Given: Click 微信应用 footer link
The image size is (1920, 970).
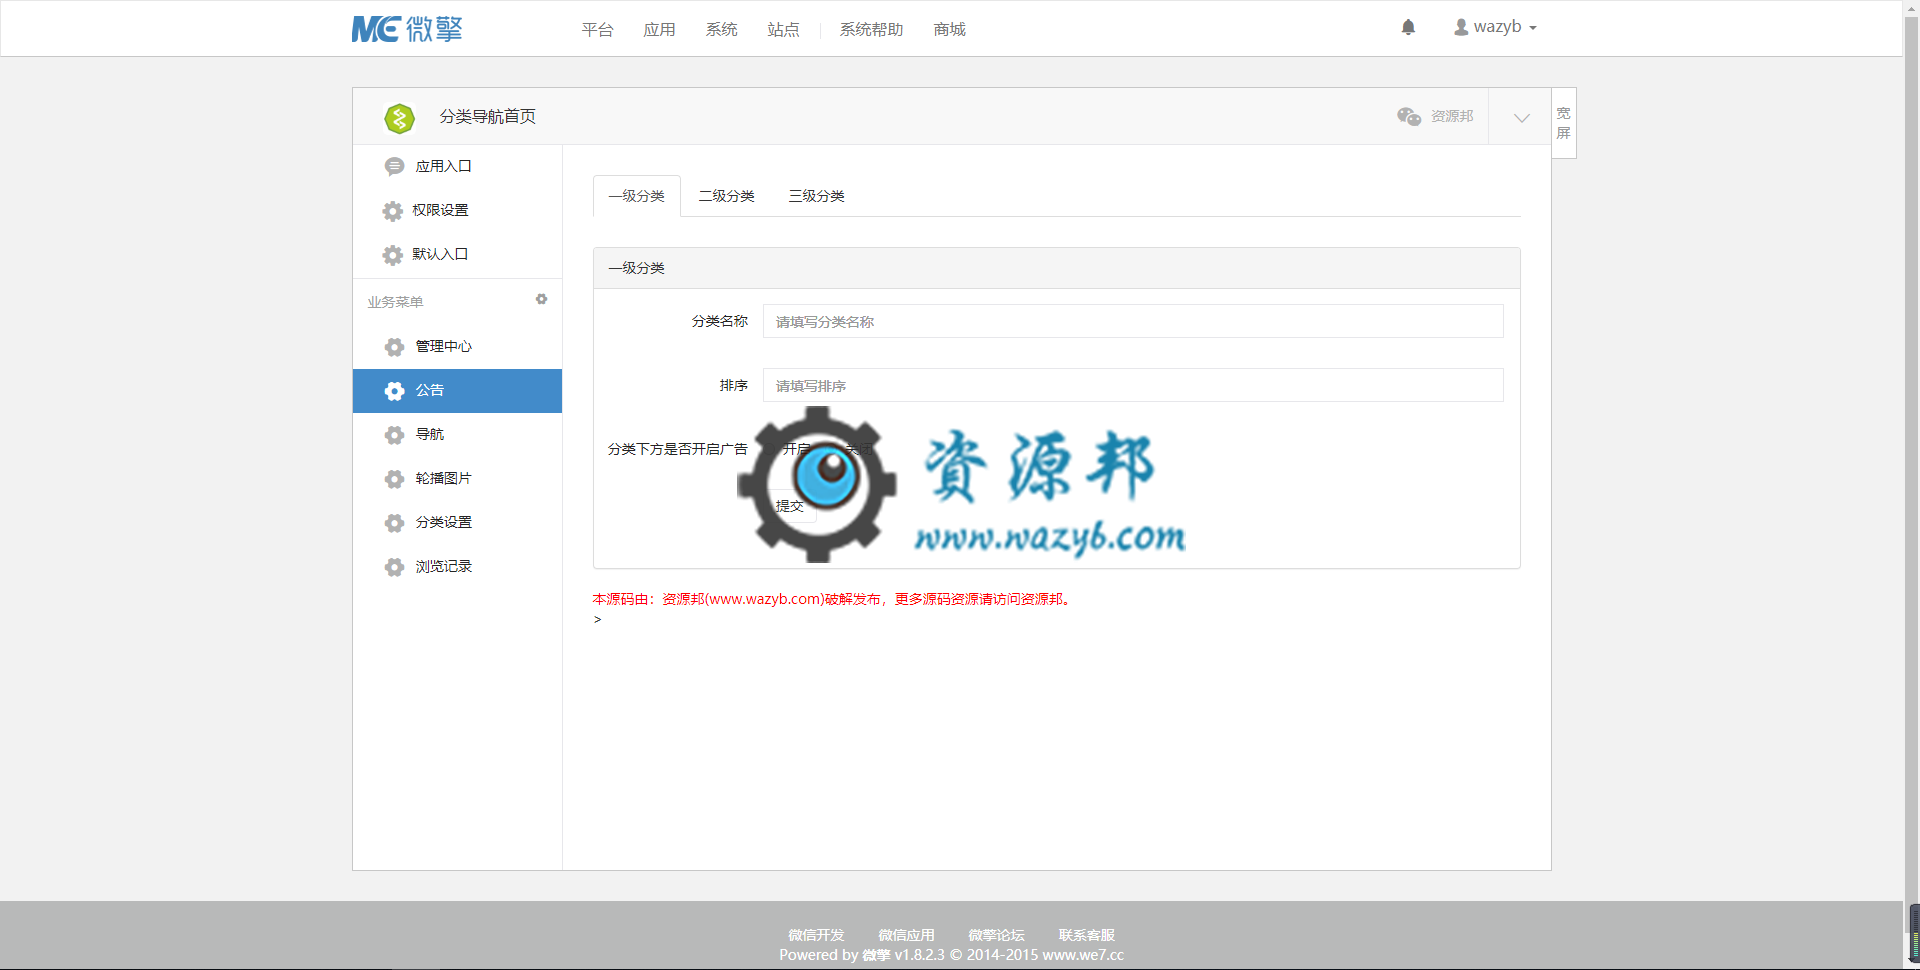Looking at the screenshot, I should (906, 935).
